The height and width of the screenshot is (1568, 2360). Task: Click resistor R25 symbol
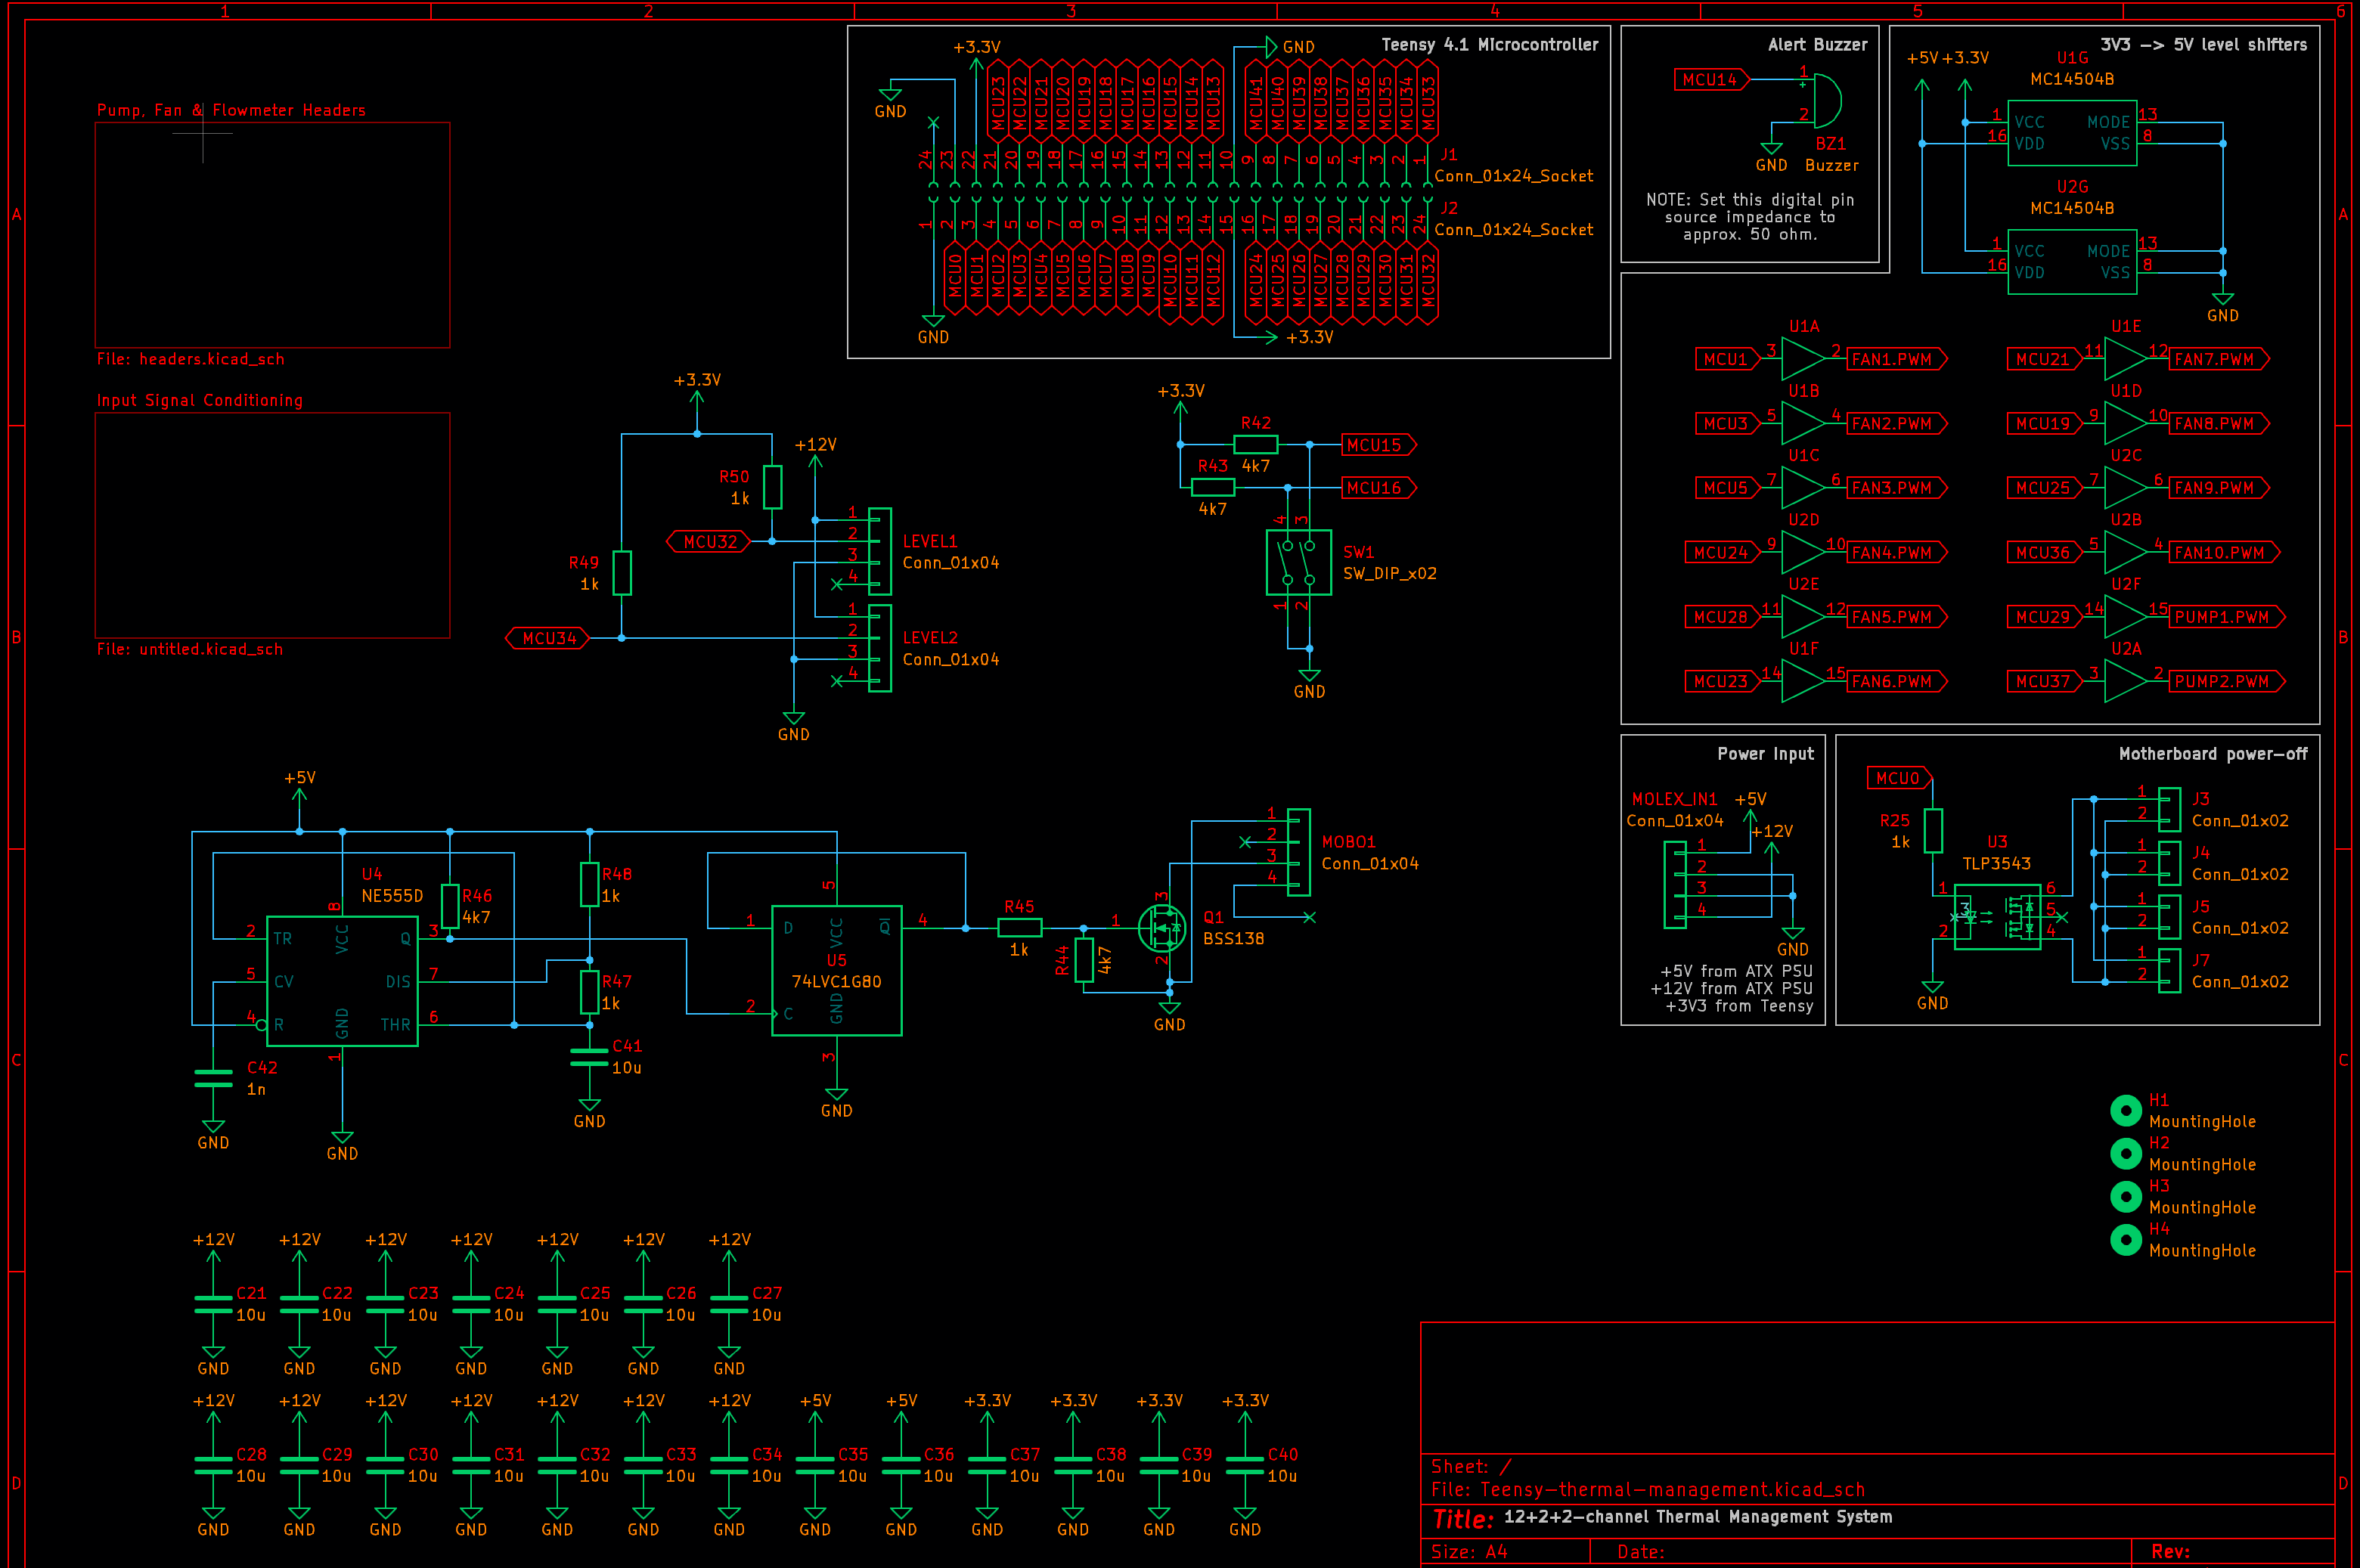click(x=1933, y=830)
